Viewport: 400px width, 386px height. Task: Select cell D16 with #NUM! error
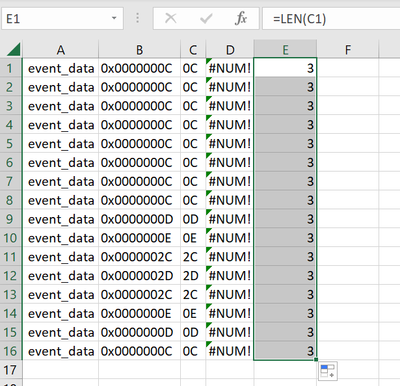[x=230, y=351]
